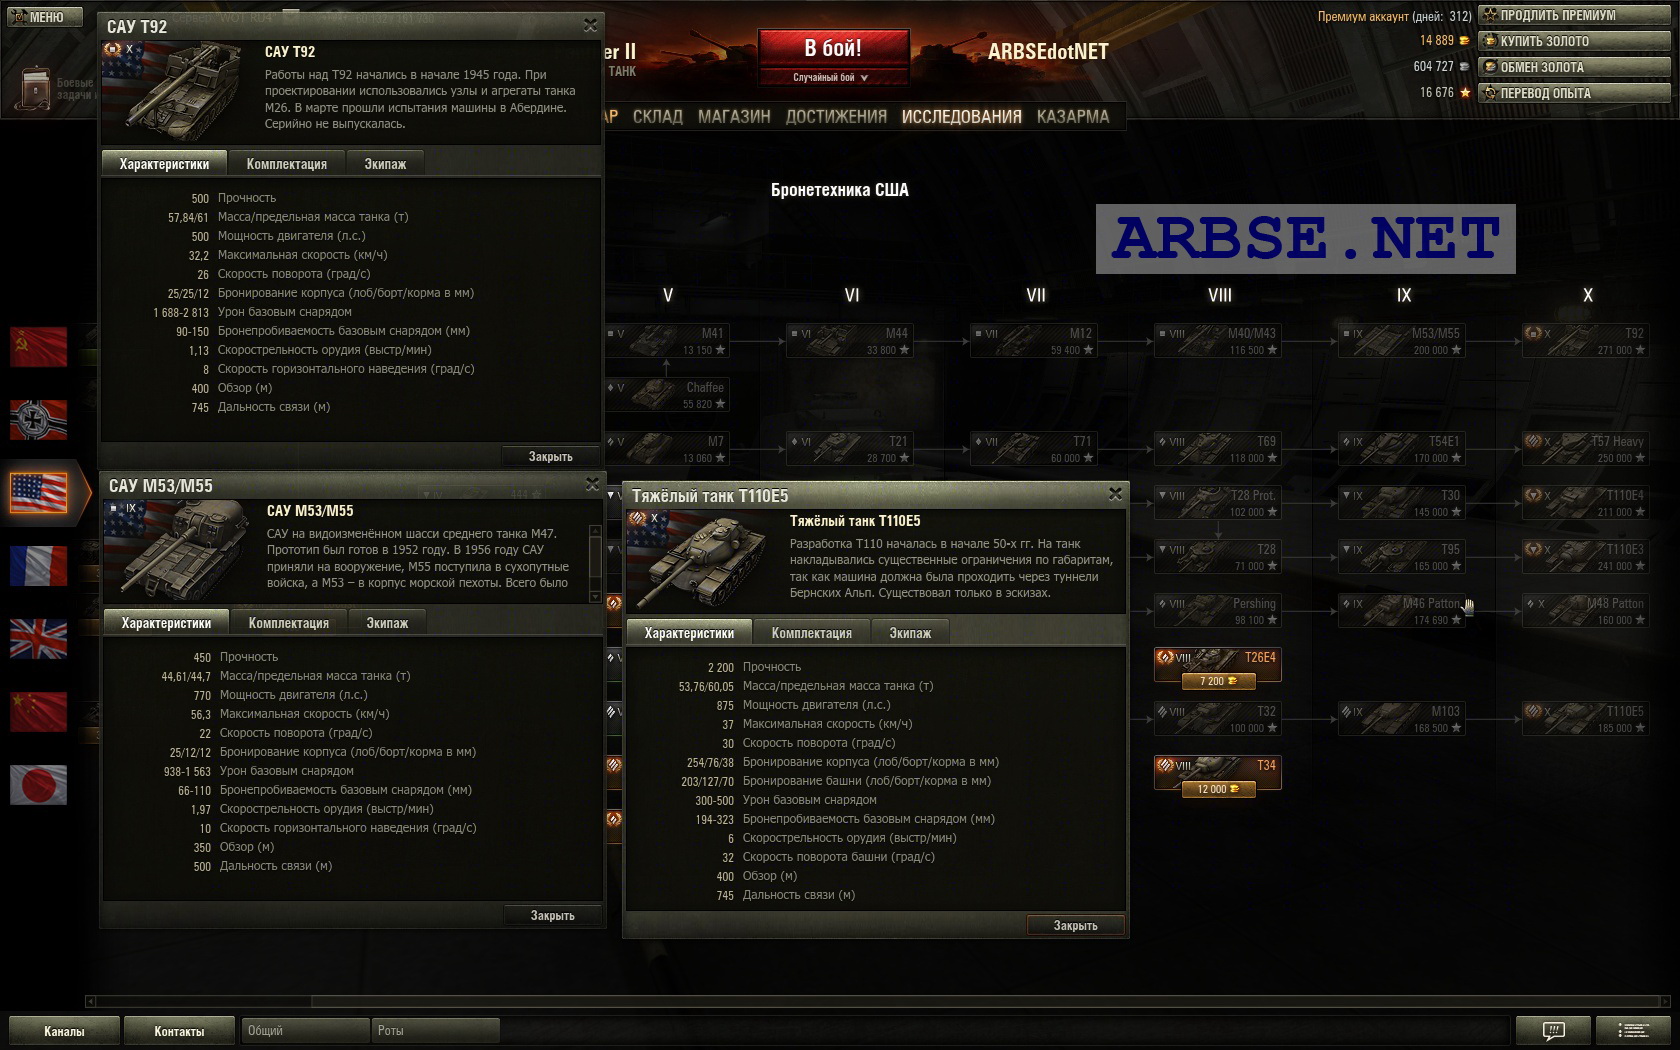Open the СКЛАД menu section
The height and width of the screenshot is (1050, 1680).
[x=657, y=117]
